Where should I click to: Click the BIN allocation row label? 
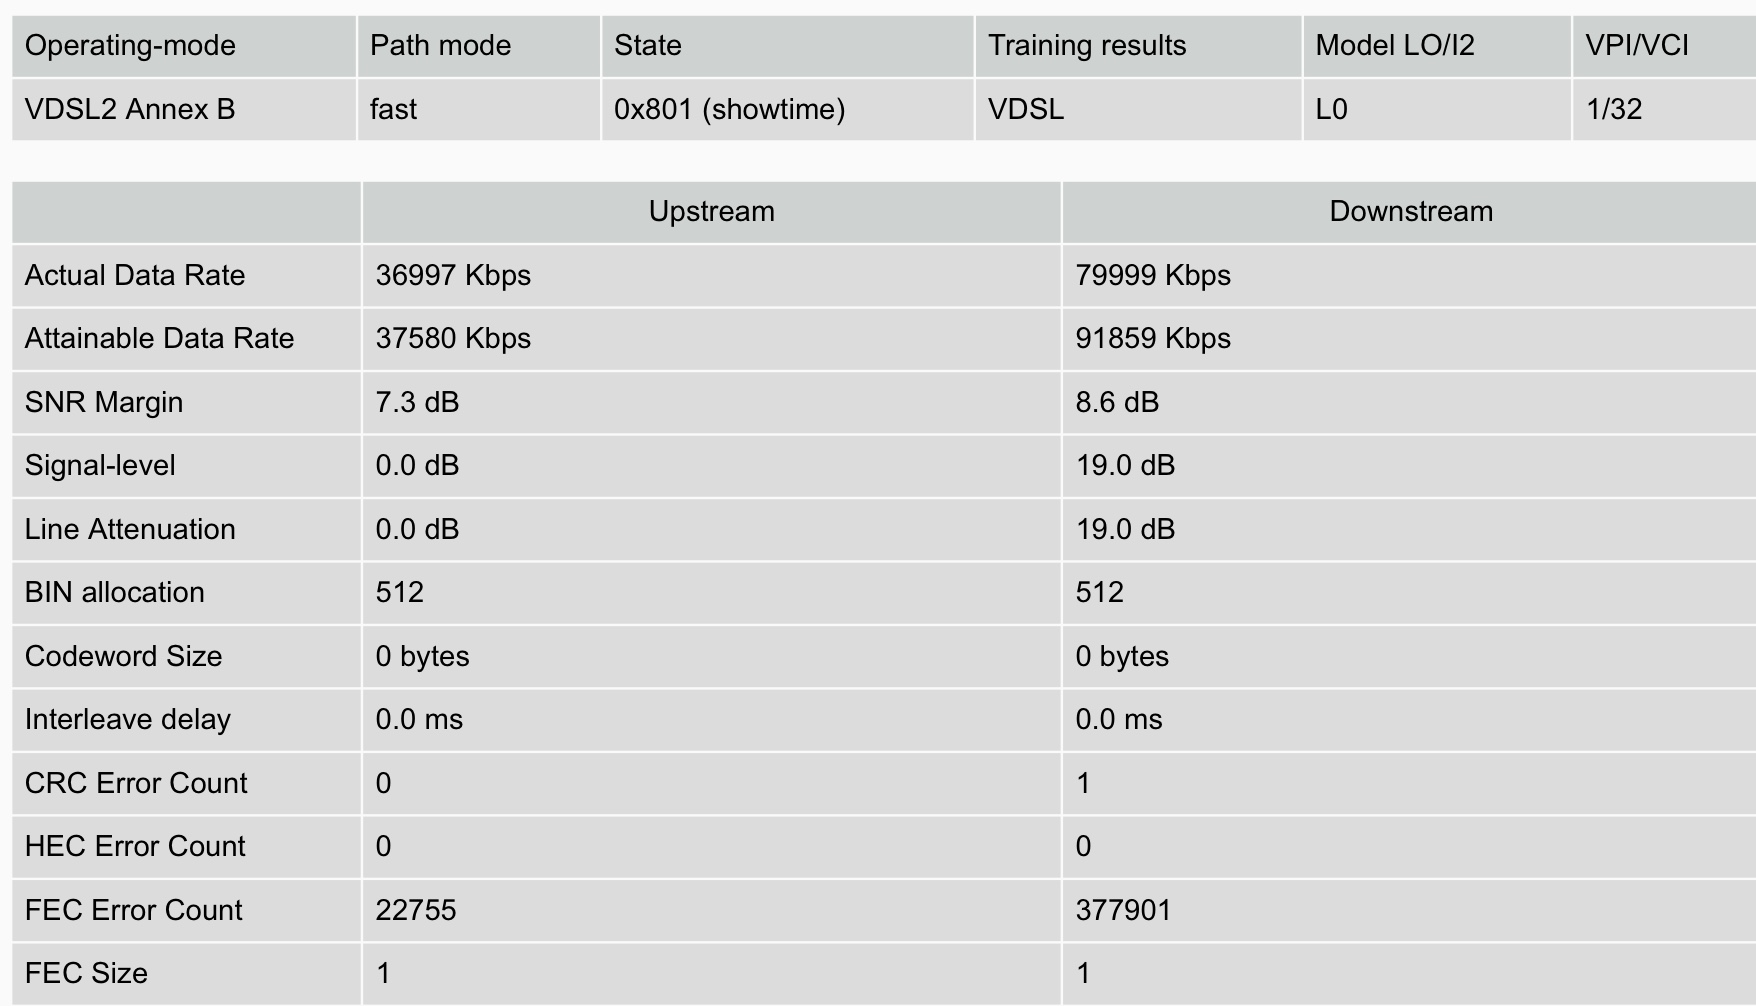(x=115, y=592)
